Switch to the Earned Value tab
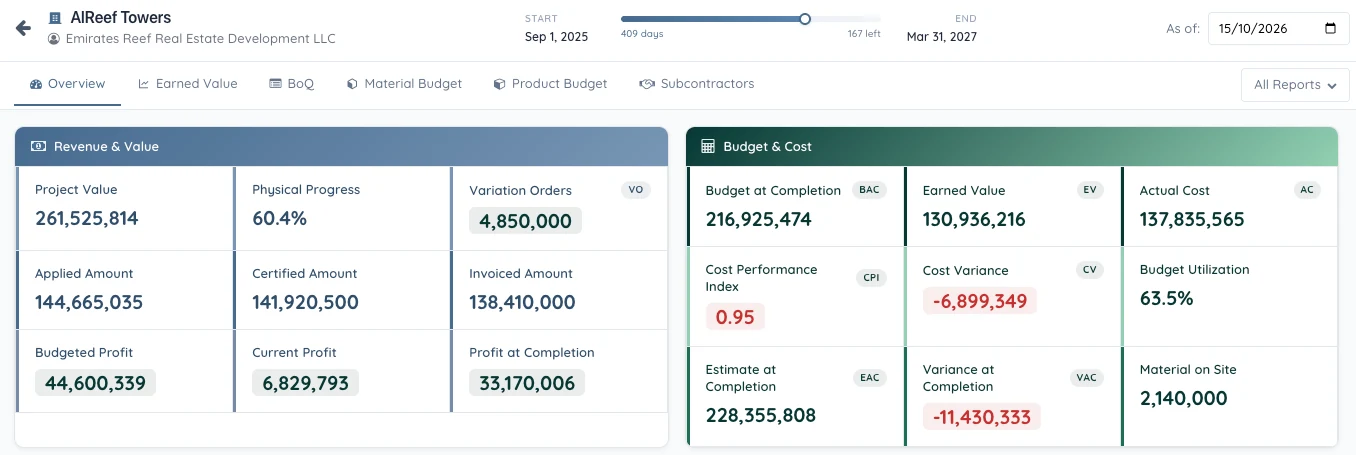 [188, 84]
